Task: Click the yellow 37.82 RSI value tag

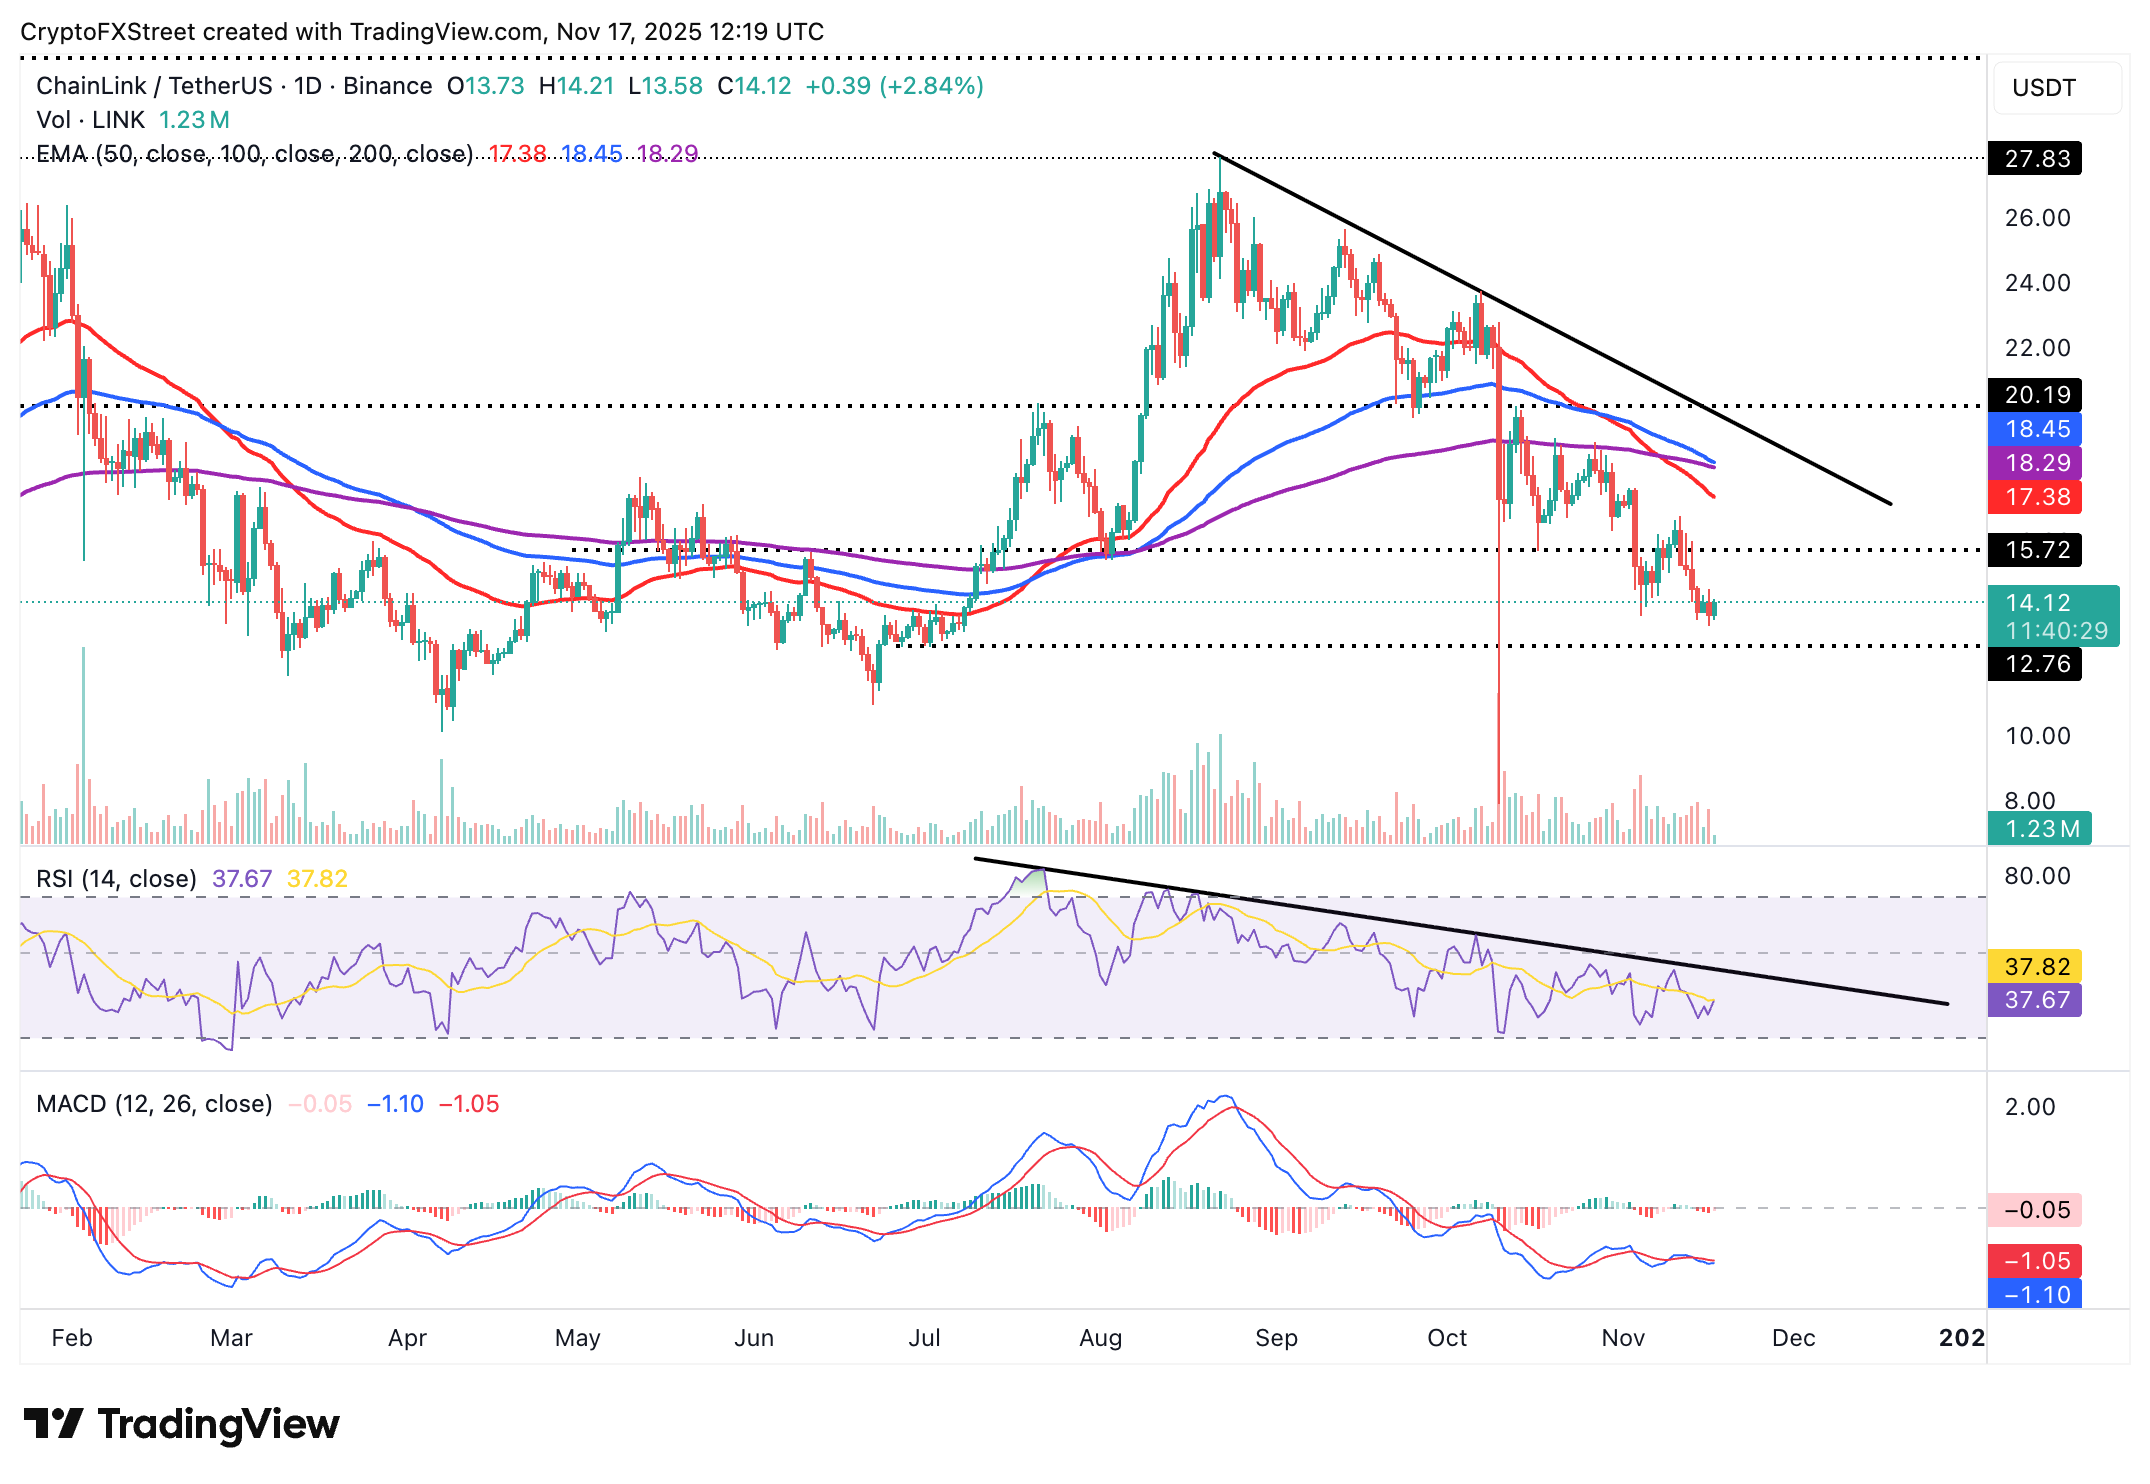Action: tap(2035, 966)
